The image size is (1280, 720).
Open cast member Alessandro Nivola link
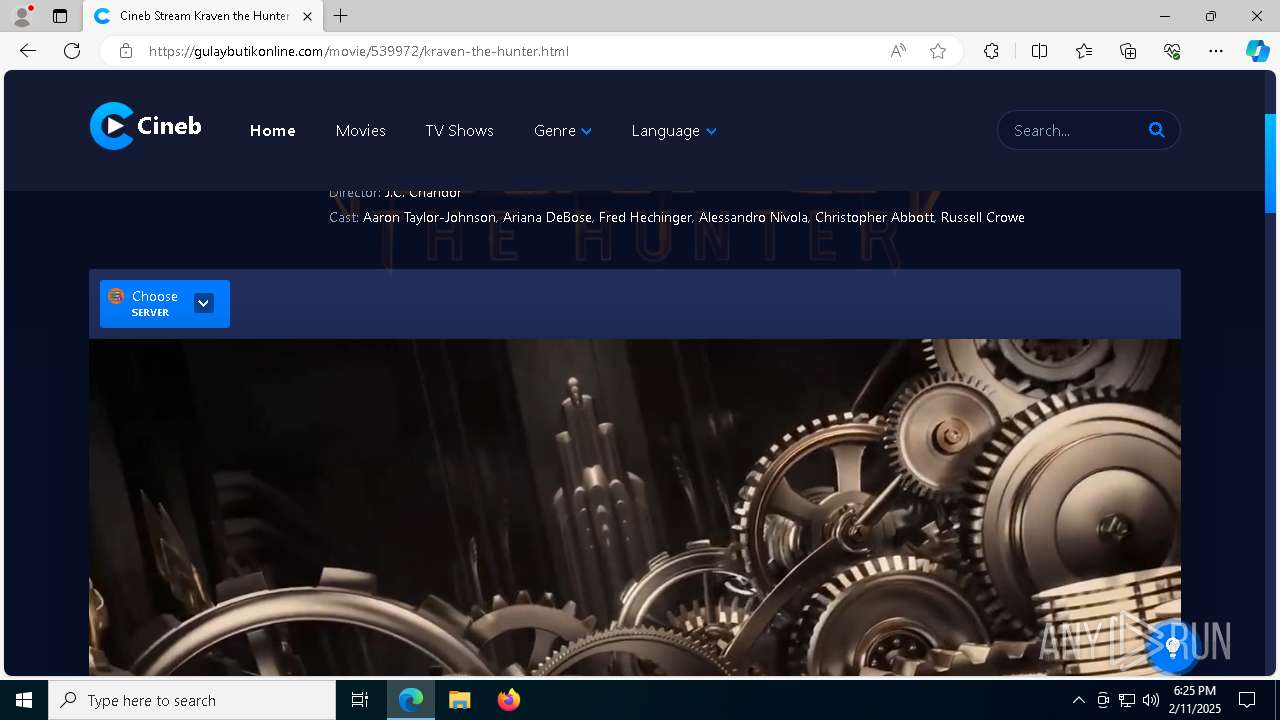(x=753, y=217)
